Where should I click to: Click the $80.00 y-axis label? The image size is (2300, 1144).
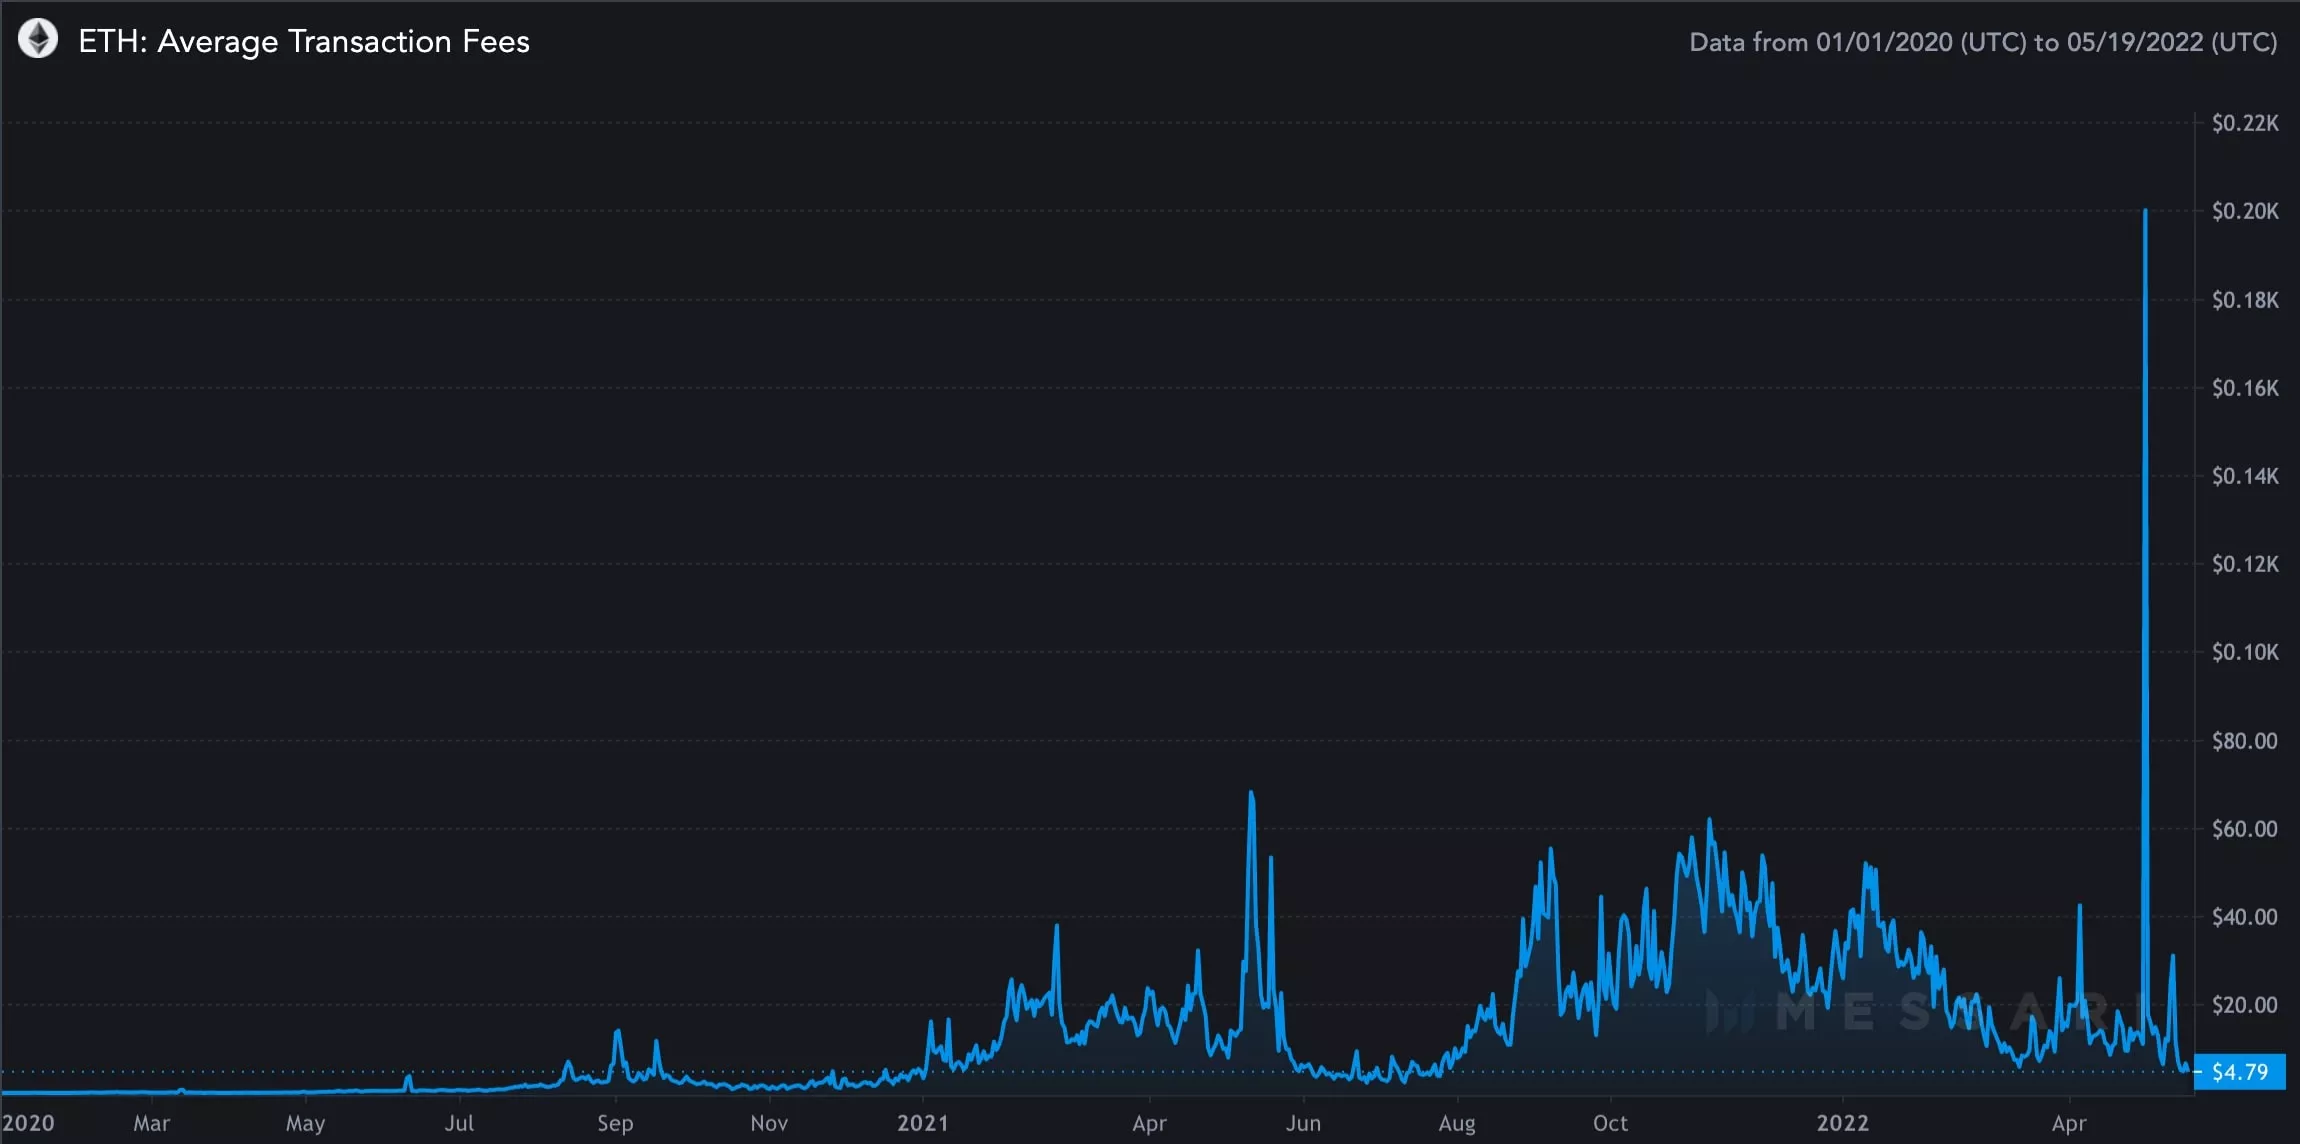pos(2245,741)
